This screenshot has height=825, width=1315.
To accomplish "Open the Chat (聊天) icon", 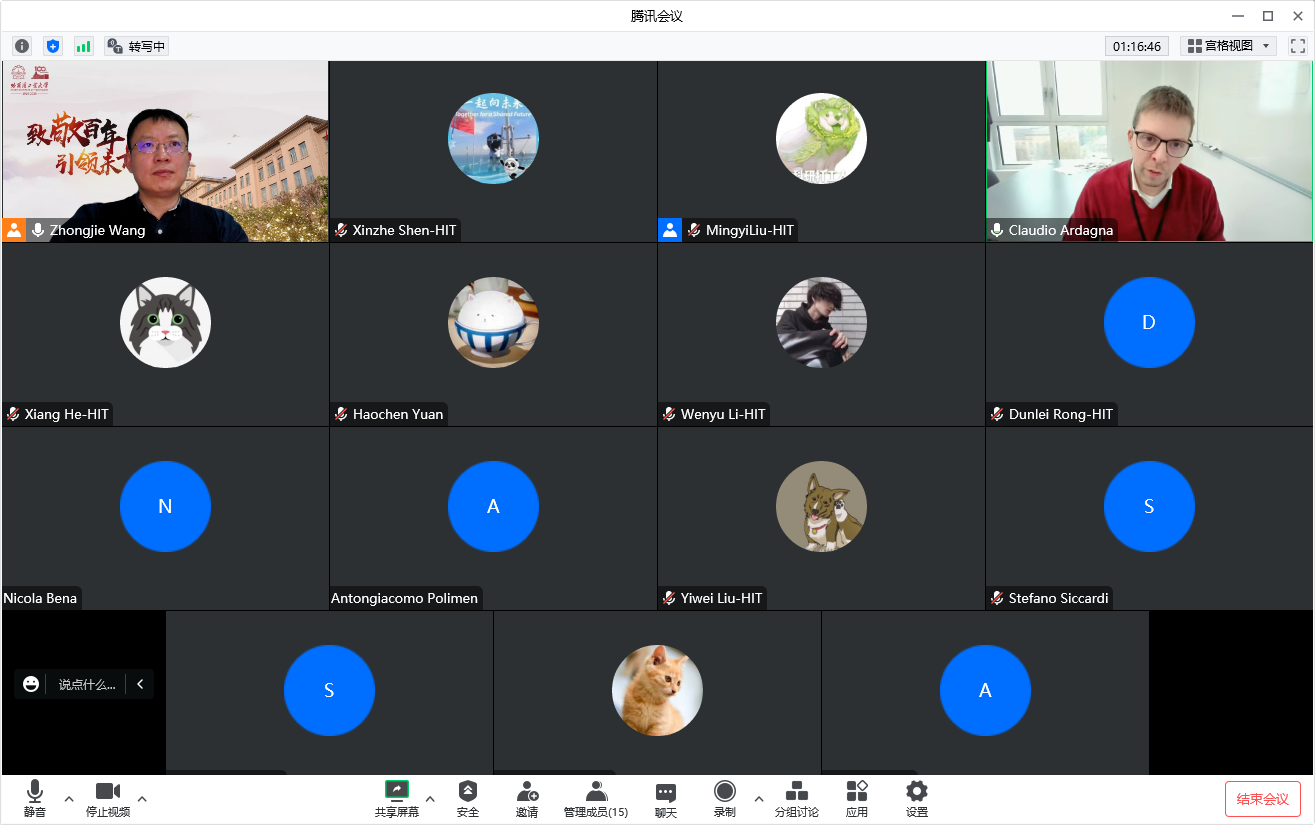I will tap(665, 798).
